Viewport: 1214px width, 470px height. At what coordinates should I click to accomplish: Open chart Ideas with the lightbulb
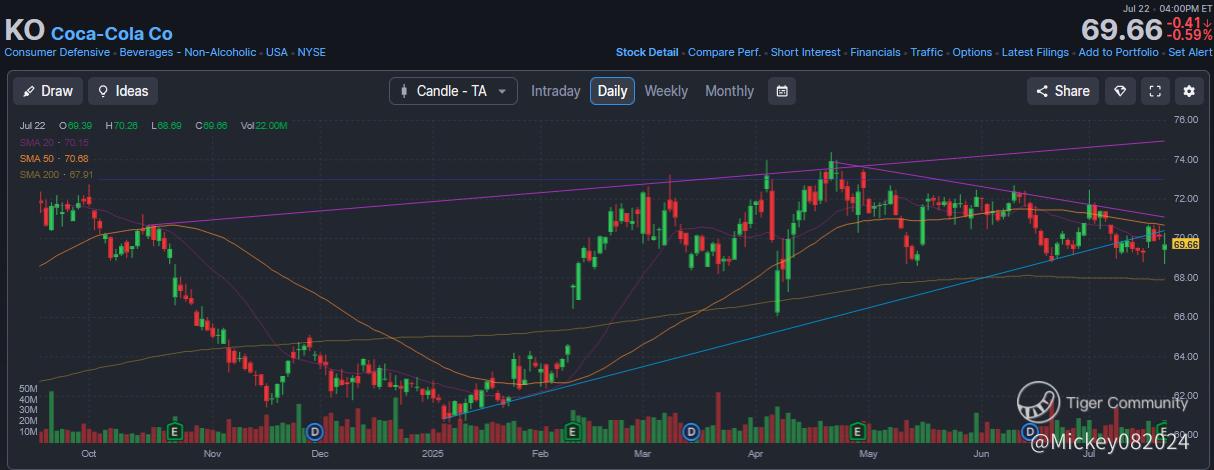click(x=122, y=91)
